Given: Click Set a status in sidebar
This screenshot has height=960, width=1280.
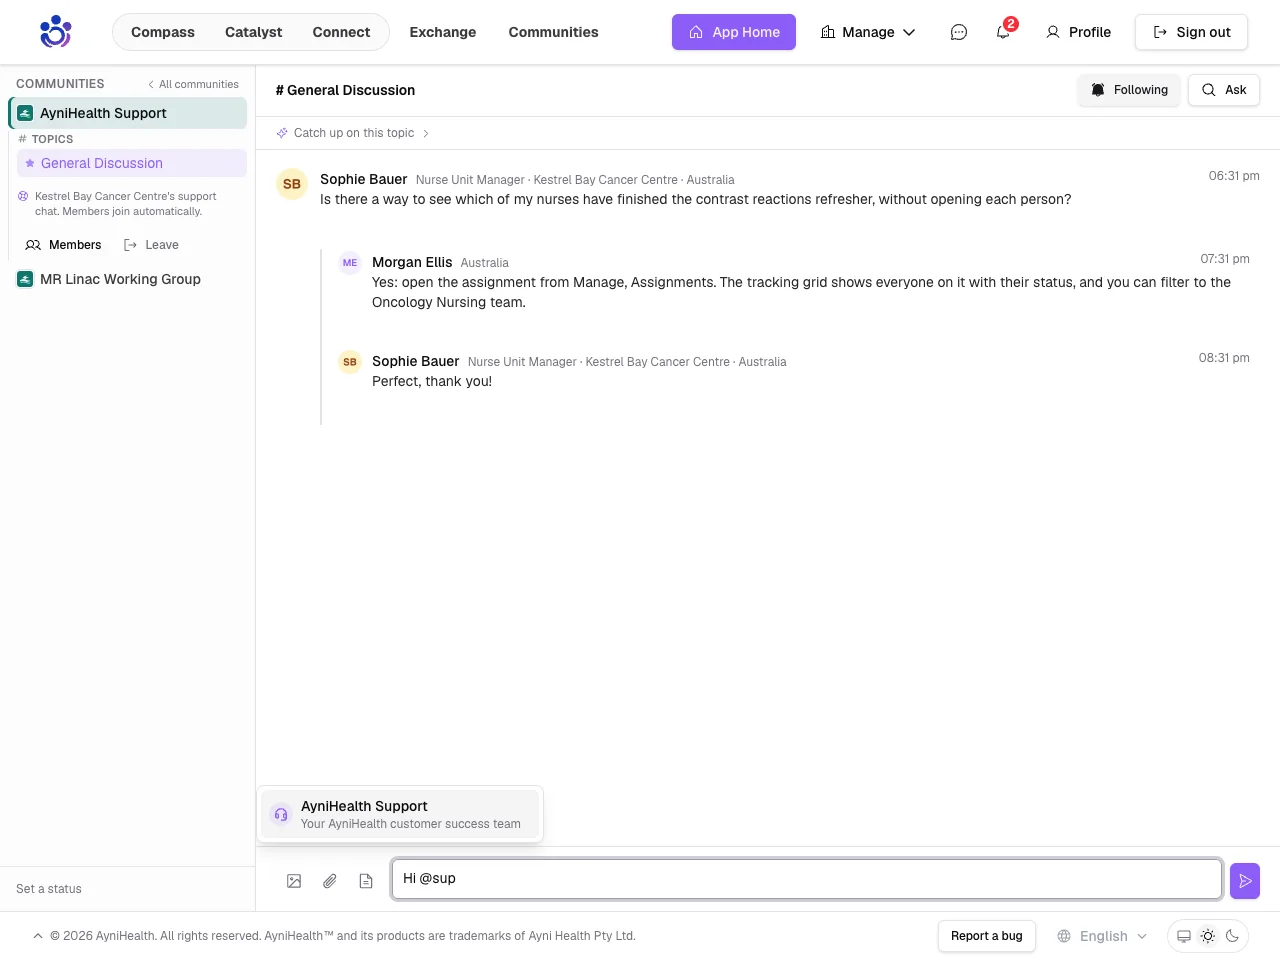Looking at the screenshot, I should tap(49, 889).
